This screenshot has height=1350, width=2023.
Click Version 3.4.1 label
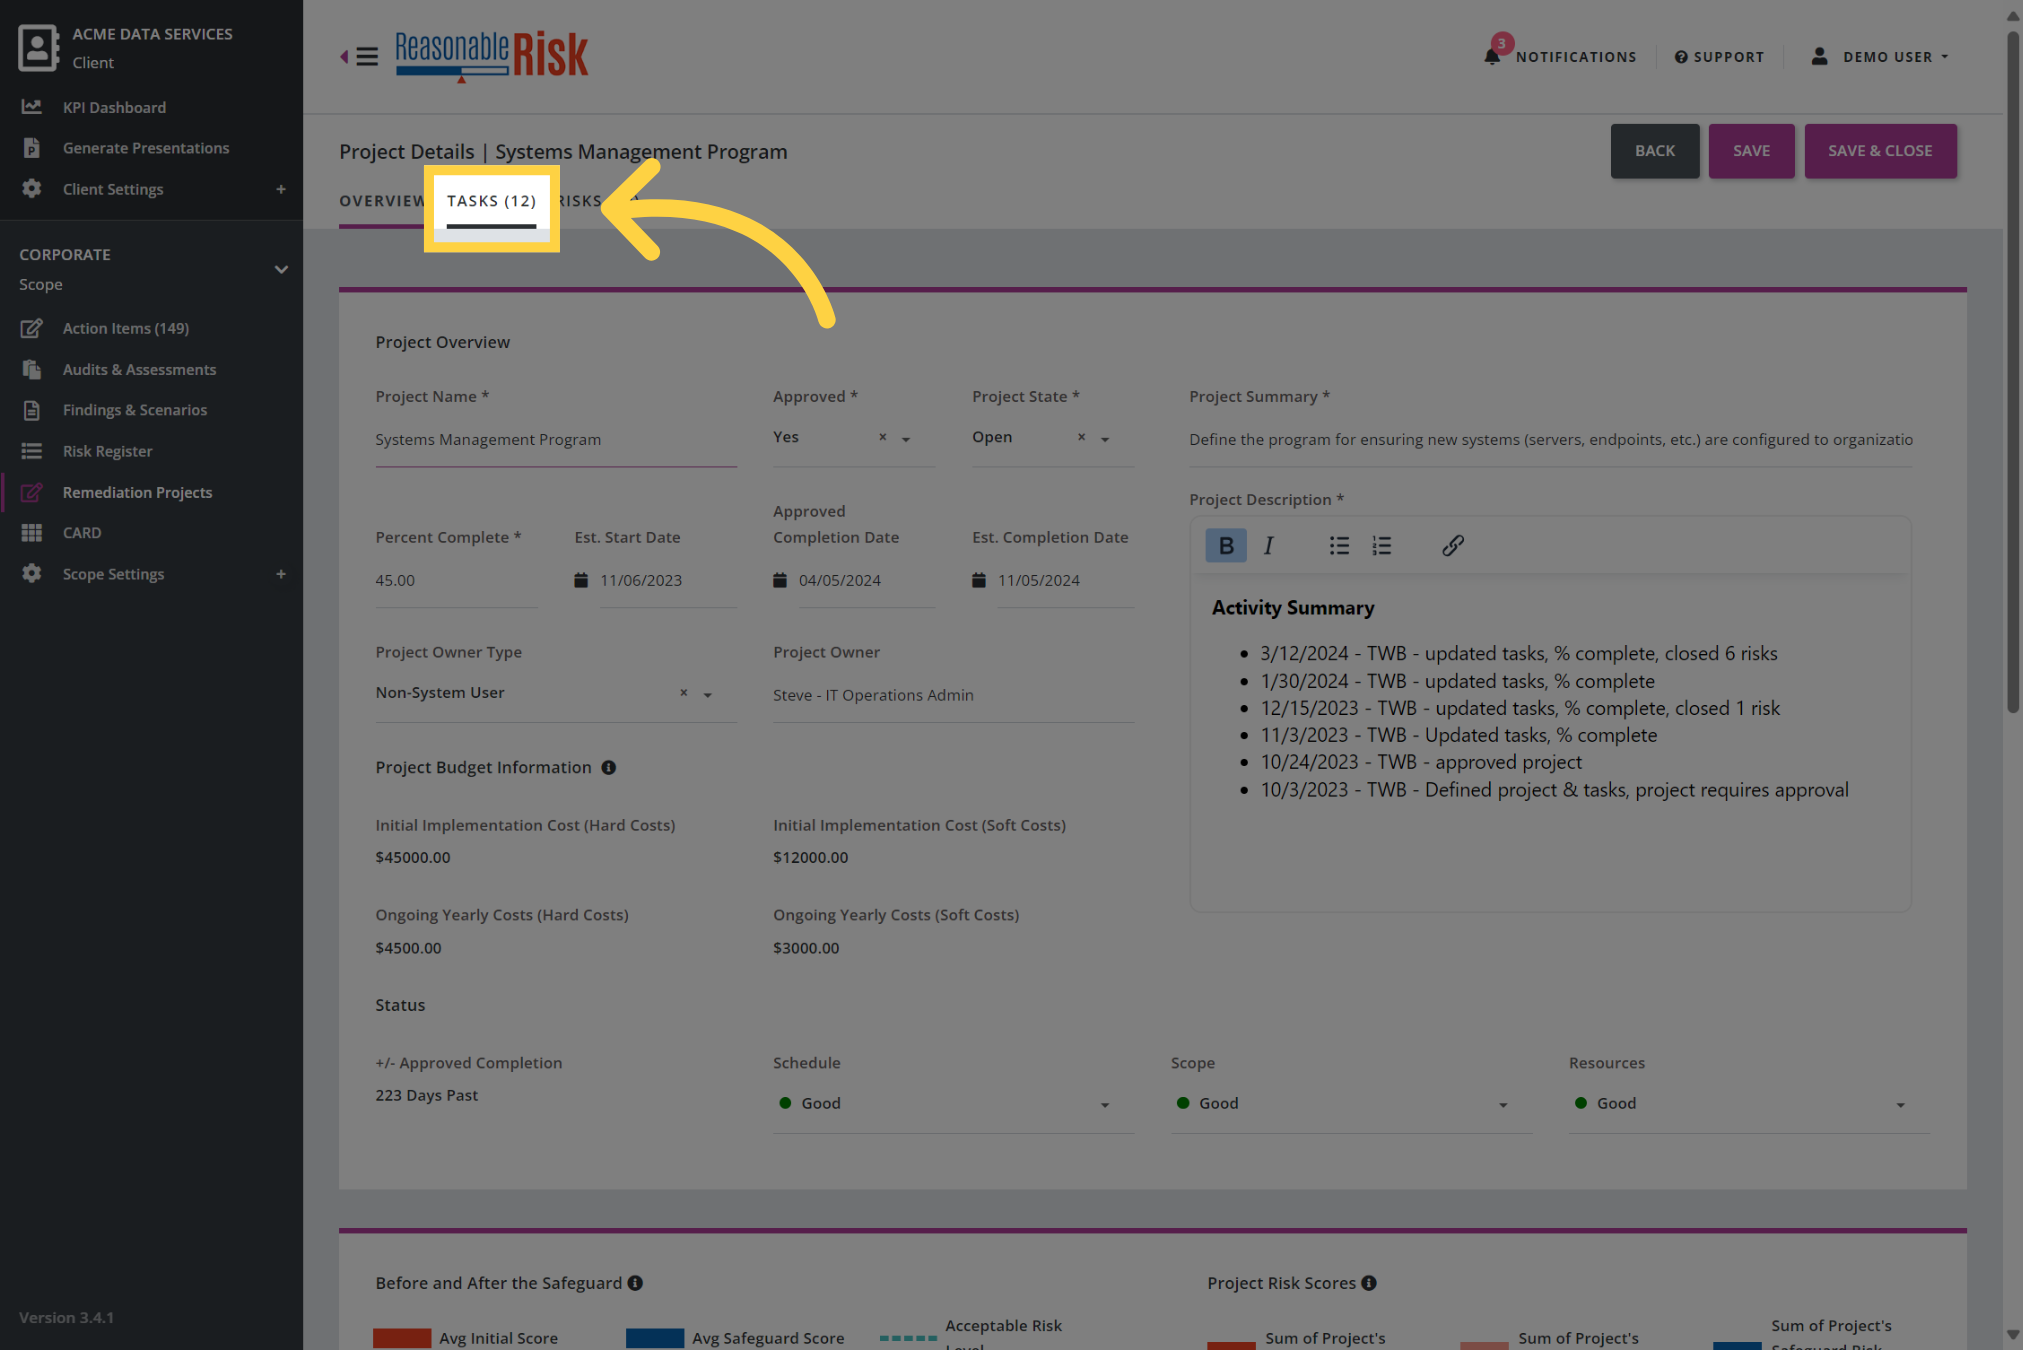coord(66,1318)
